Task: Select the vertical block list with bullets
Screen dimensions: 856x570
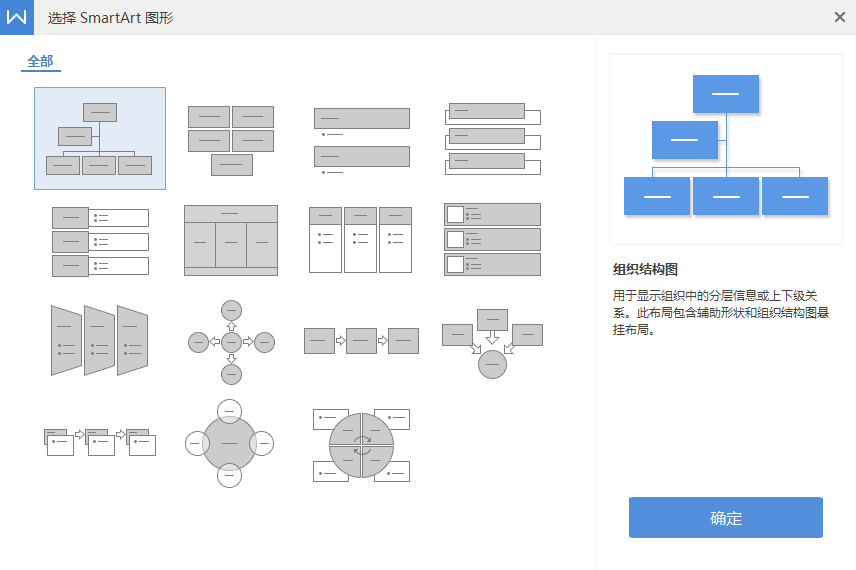Action: 100,241
